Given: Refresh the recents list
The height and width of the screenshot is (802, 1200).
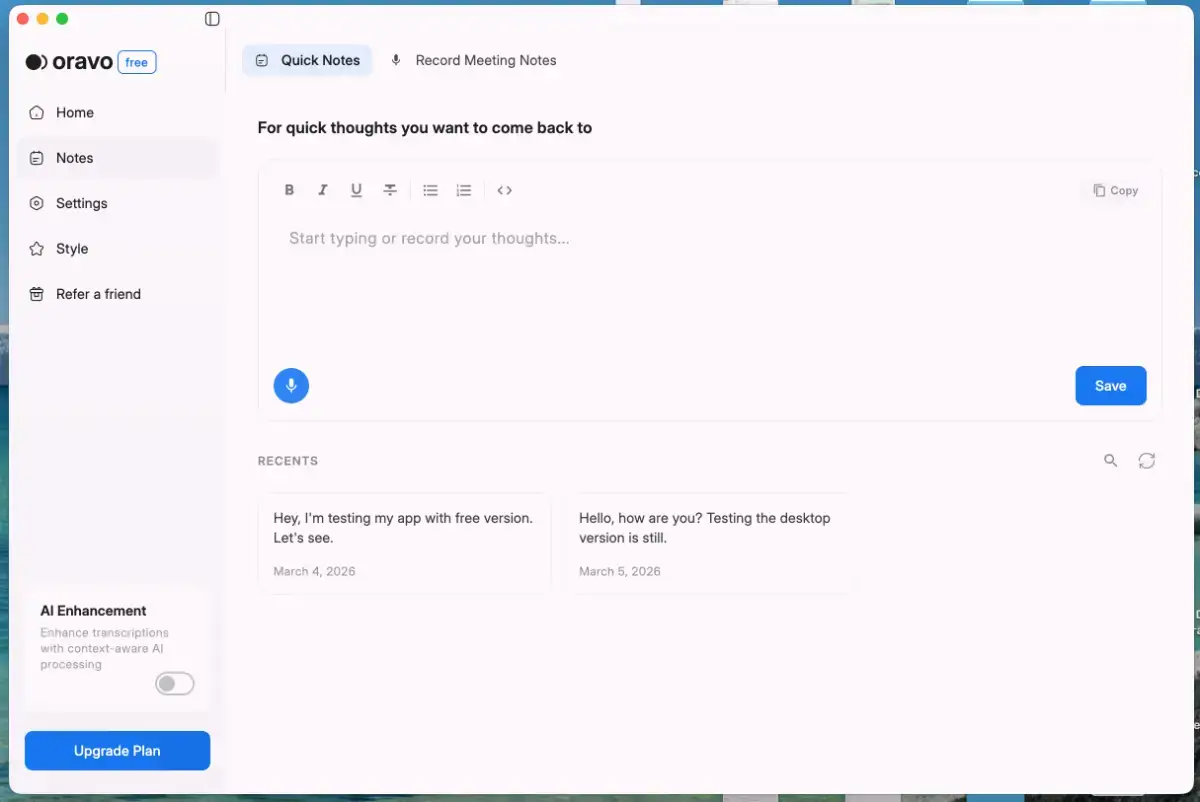Looking at the screenshot, I should pos(1146,461).
